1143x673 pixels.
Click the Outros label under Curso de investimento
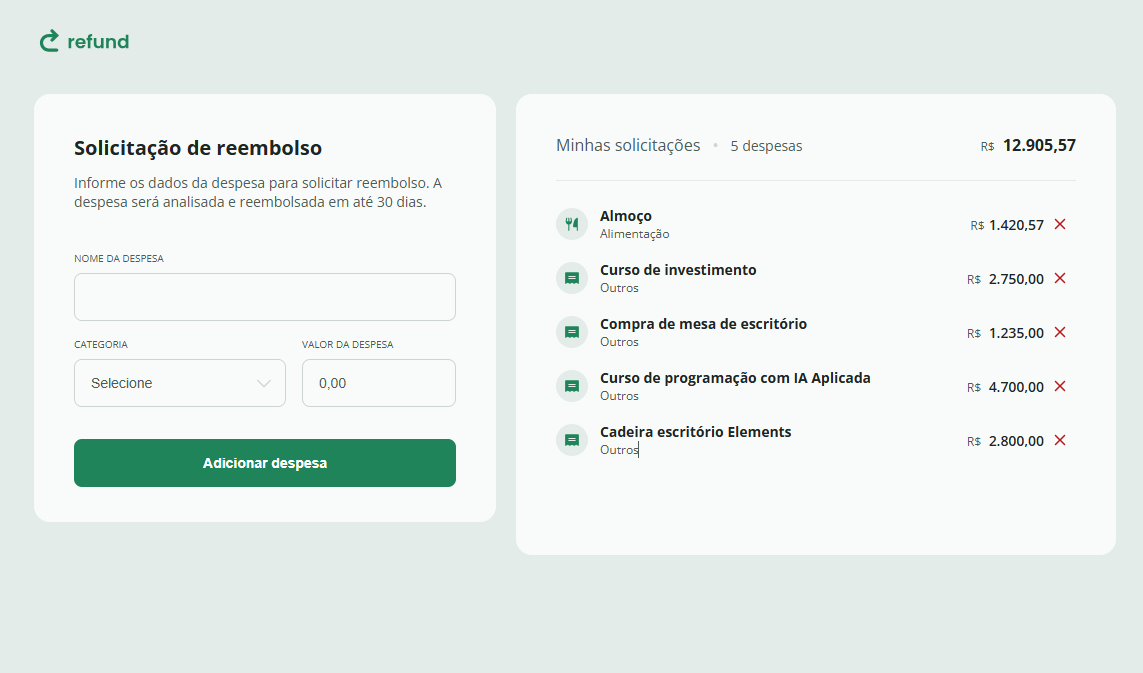click(619, 288)
